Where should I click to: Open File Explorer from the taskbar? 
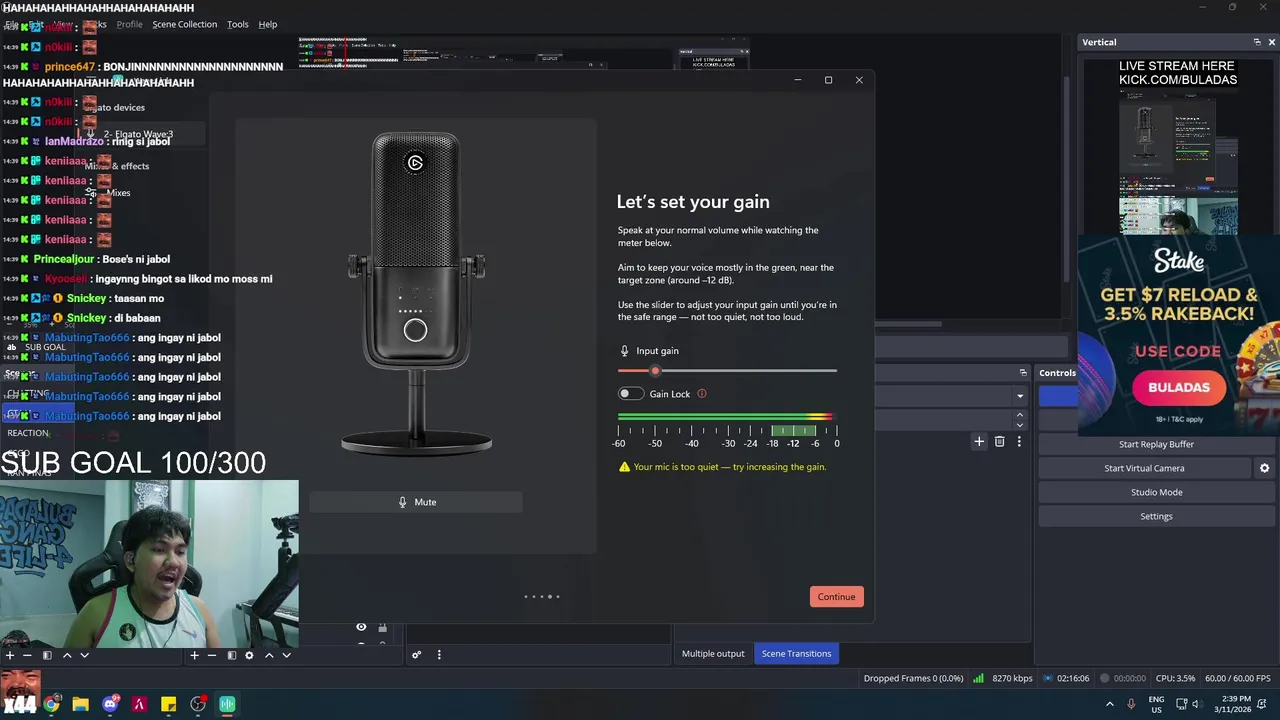[x=80, y=704]
